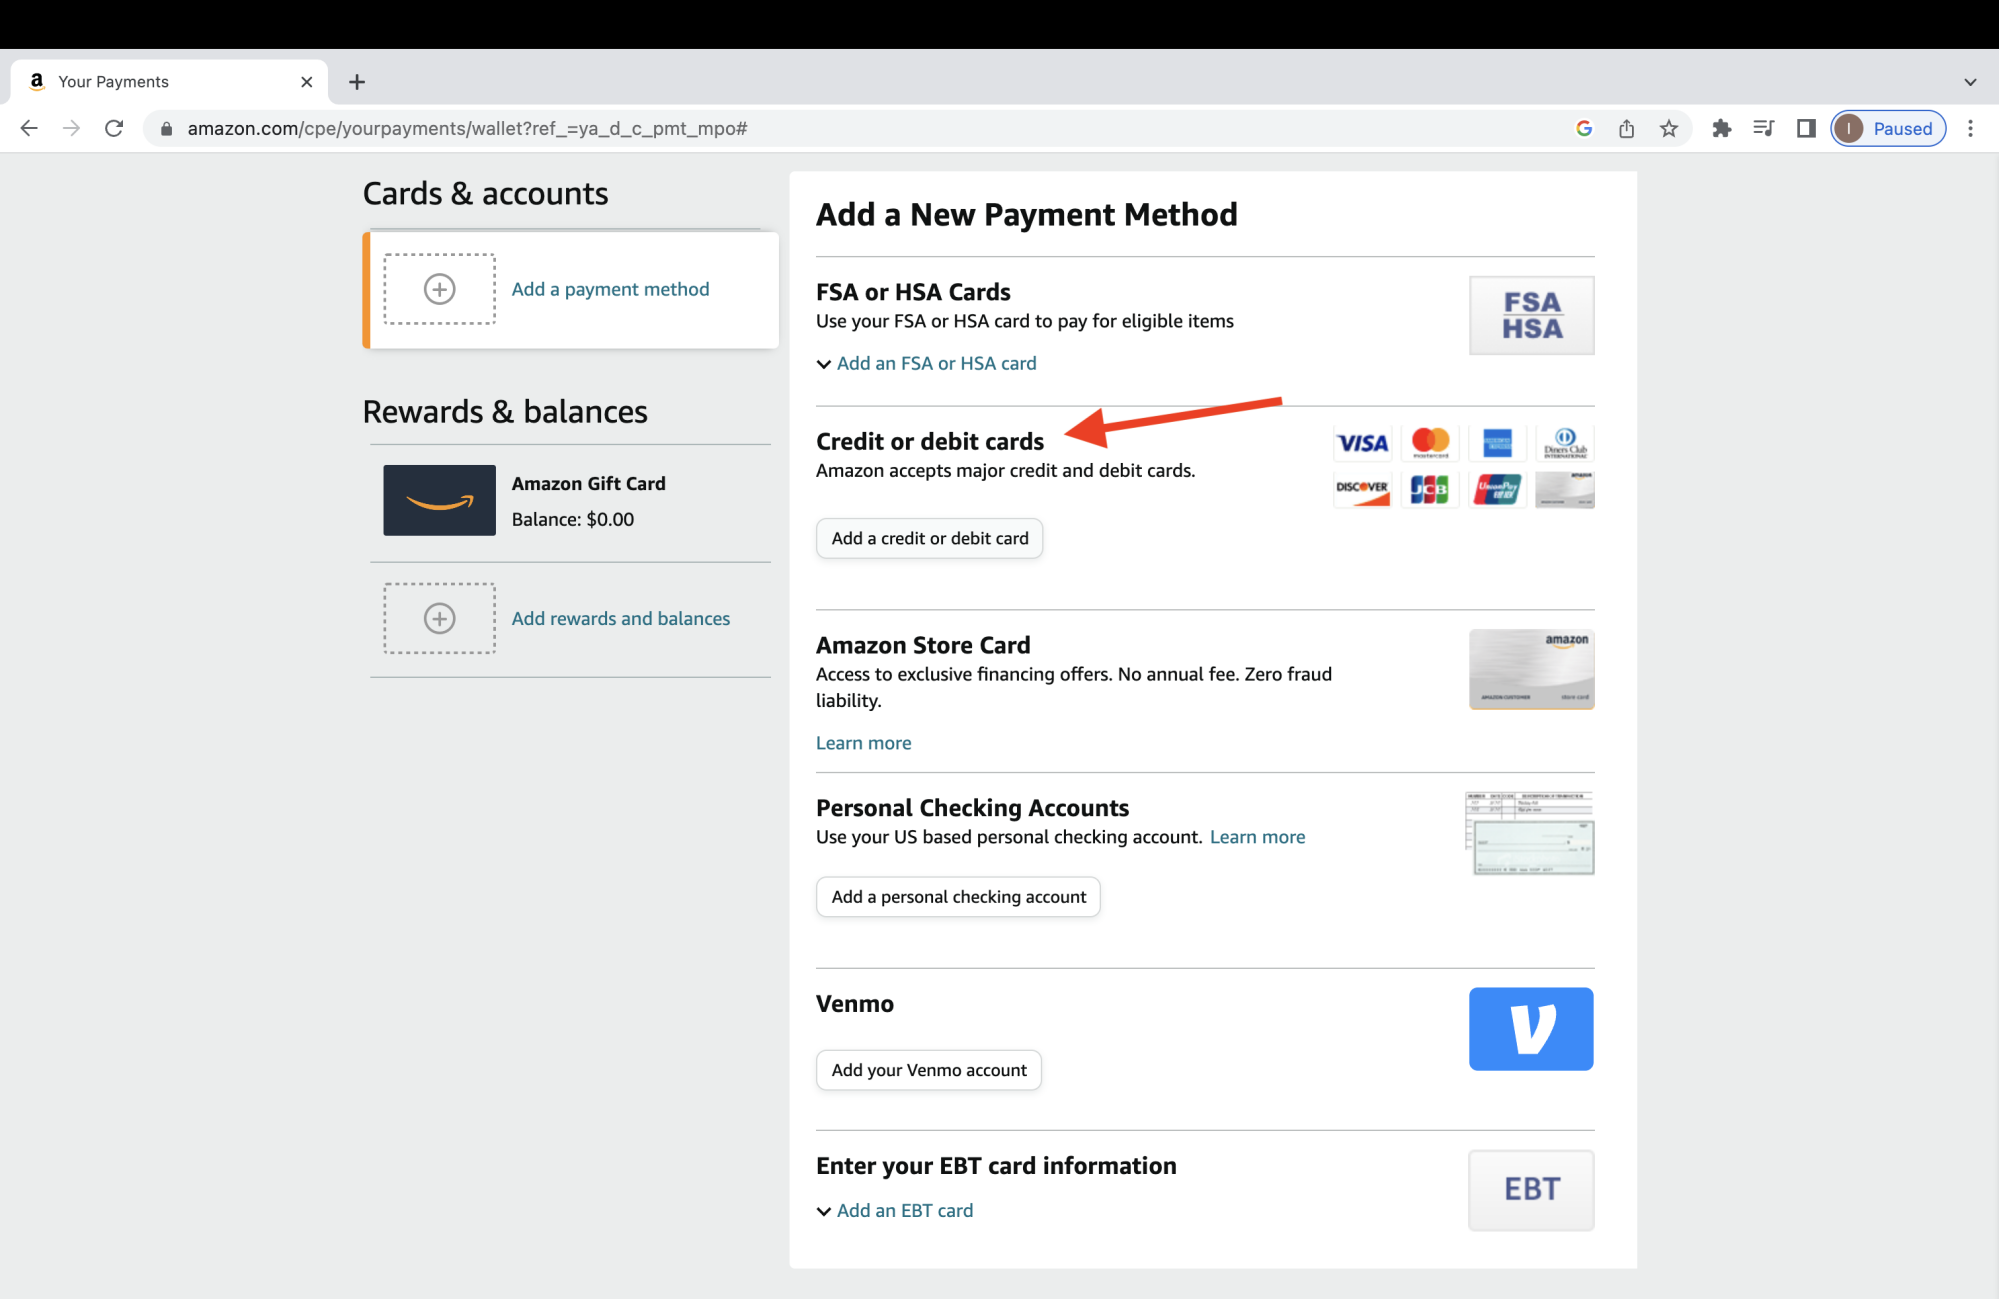Click the Add a credit or debit card button
The image size is (1999, 1299).
(930, 537)
